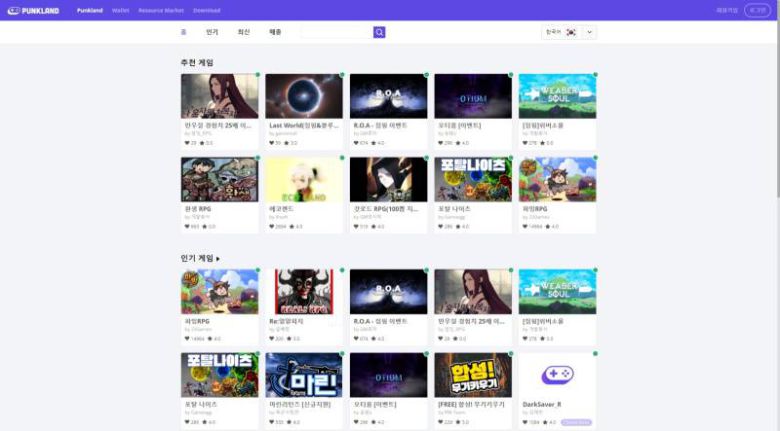
Task: Click the DarkSaver_R gamepad icon thumbnail
Action: click(557, 374)
